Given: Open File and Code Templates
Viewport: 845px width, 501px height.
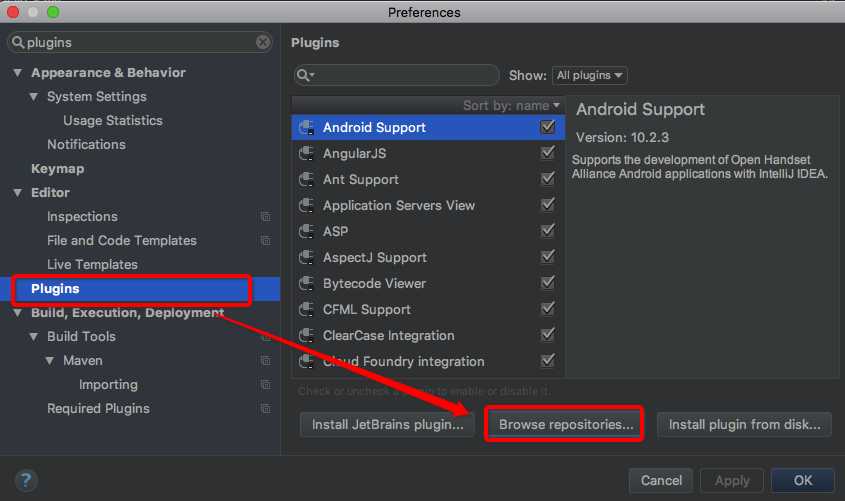Looking at the screenshot, I should tap(122, 240).
